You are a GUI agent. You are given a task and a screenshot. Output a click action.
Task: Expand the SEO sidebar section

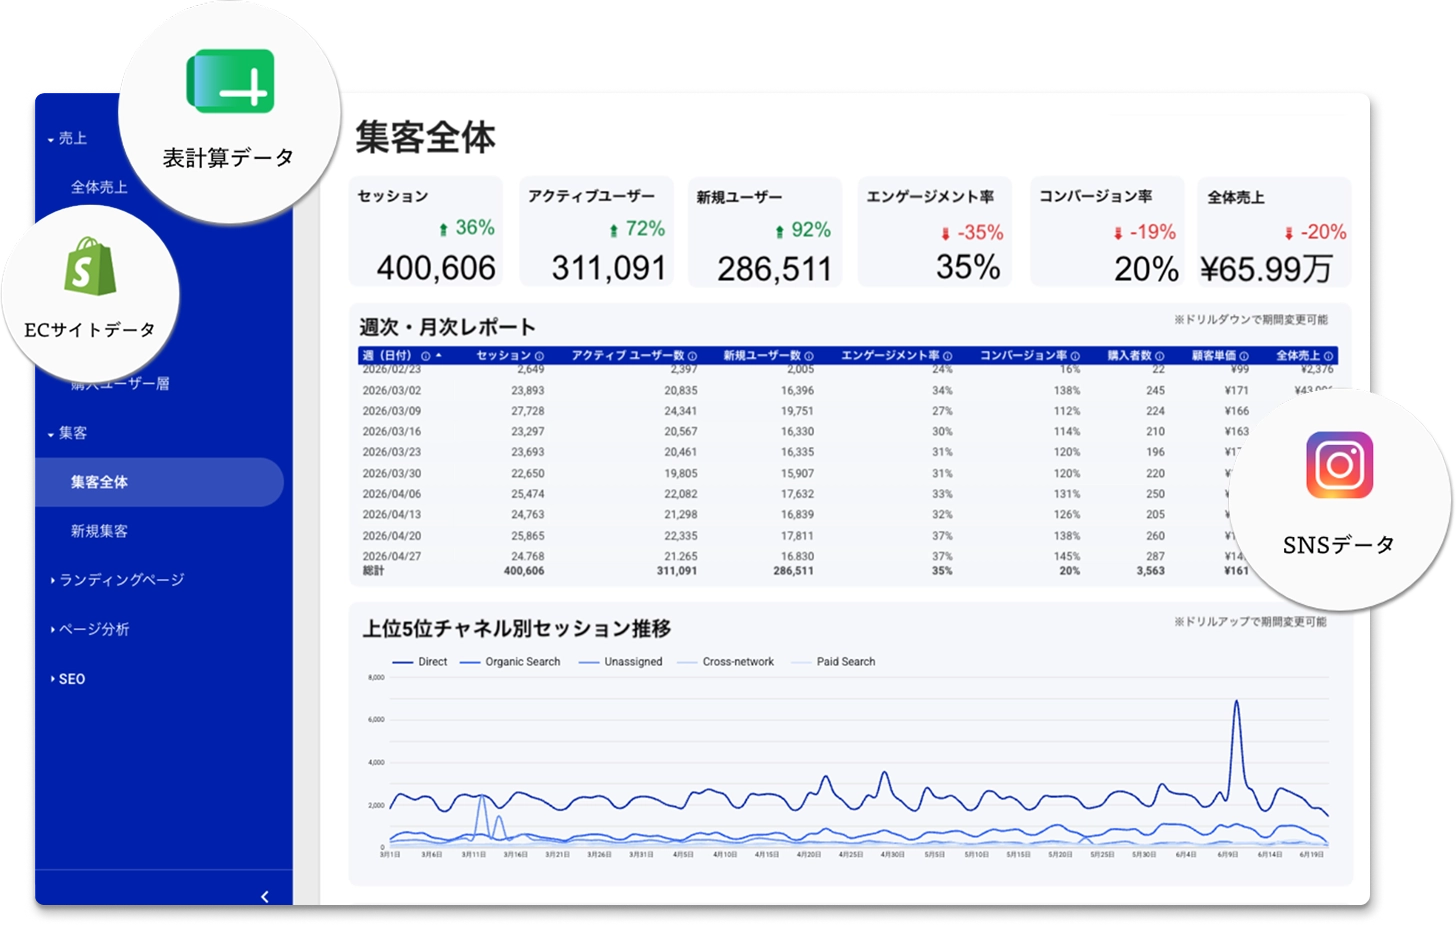pos(52,679)
